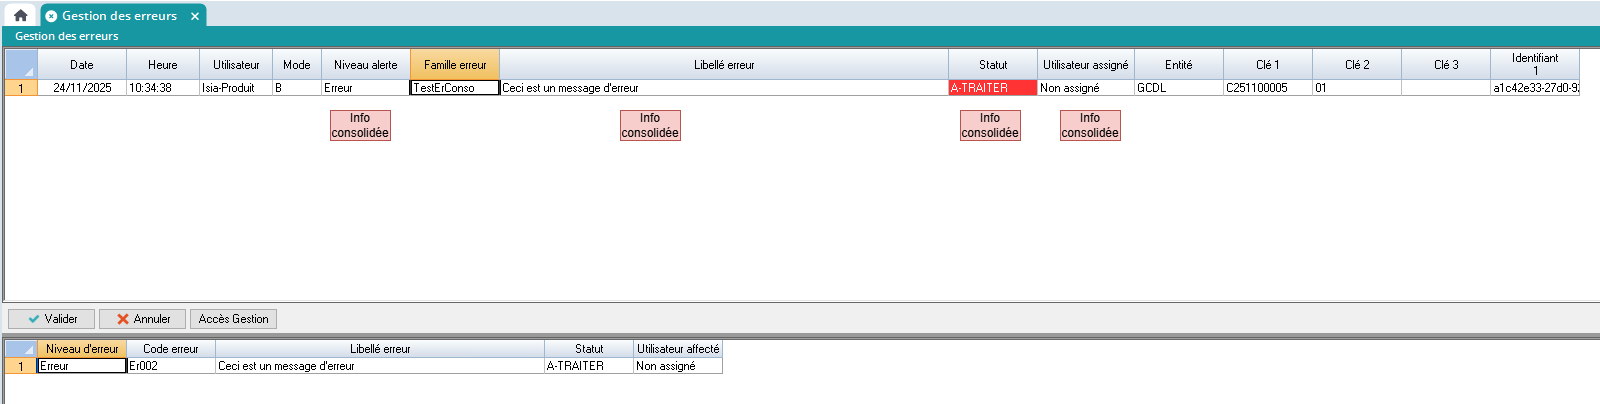Click the Niveau d'erreur column header
Image resolution: width=1600 pixels, height=404 pixels.
(x=82, y=349)
